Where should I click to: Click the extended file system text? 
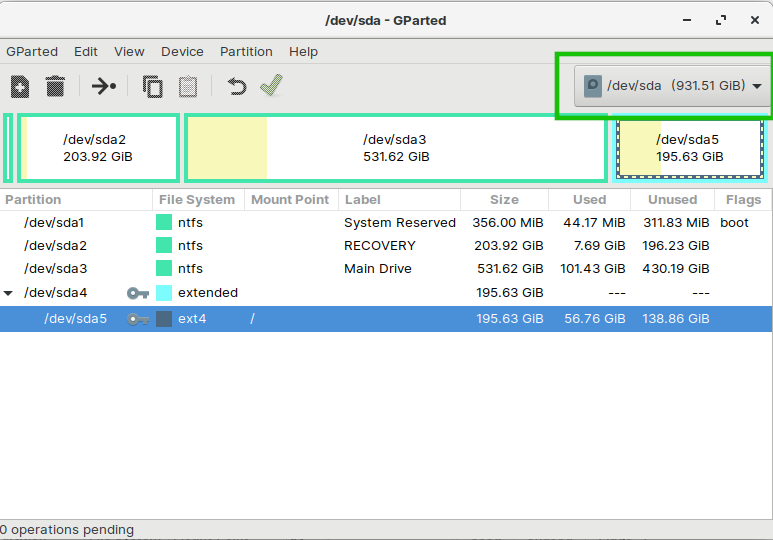(208, 293)
